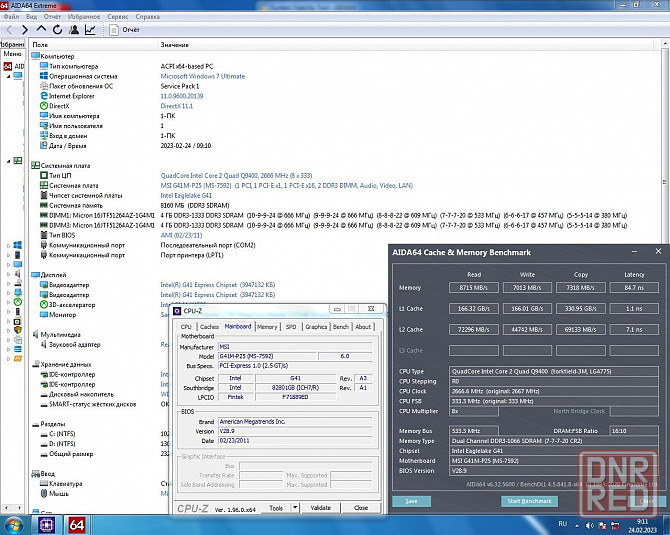Switch to the SPD tab in CPU-Z

pyautogui.click(x=291, y=327)
